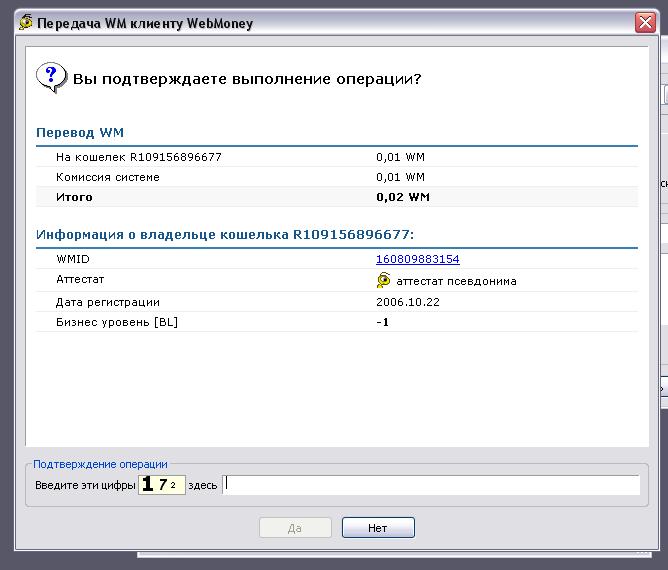Close the WebMoney transfer dialog
This screenshot has height=570, width=668.
pyautogui.click(x=645, y=22)
